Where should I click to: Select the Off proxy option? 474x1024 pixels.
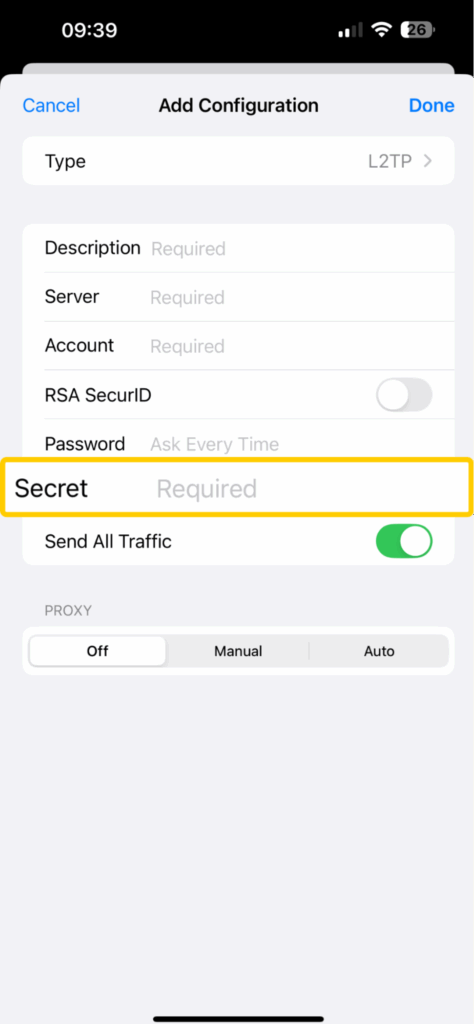pos(97,651)
